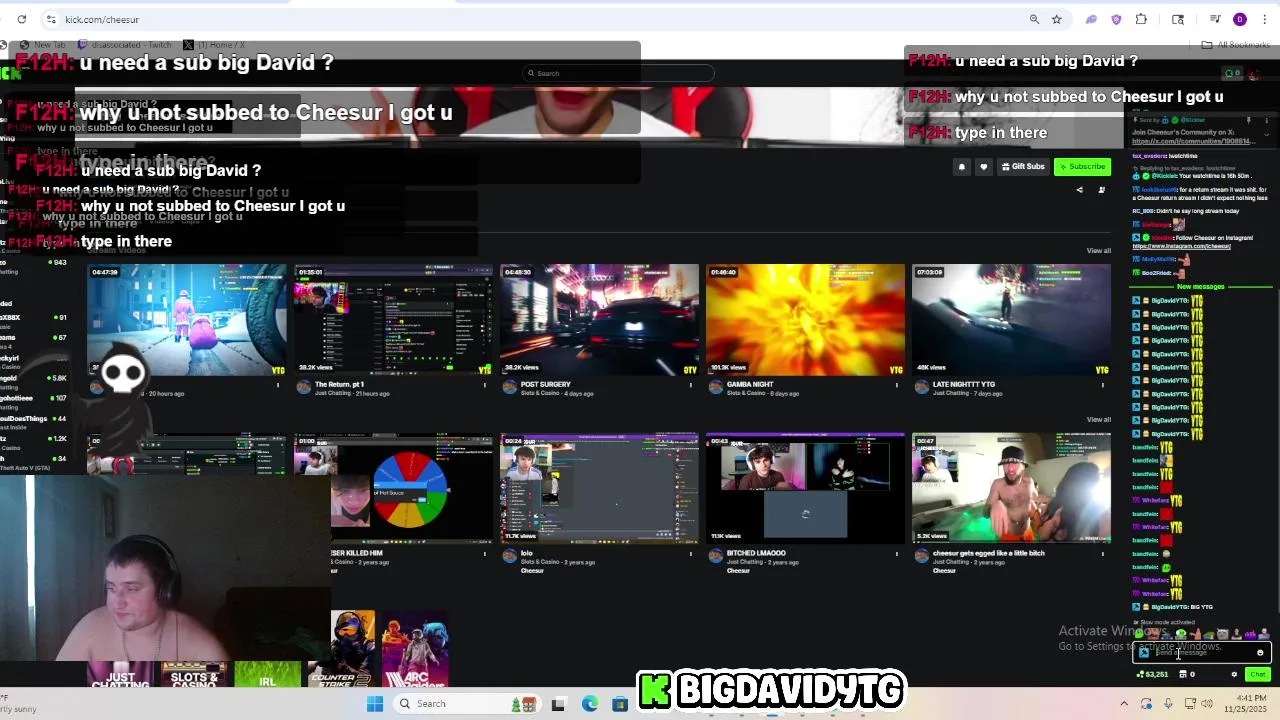The image size is (1280, 720).
Task: Click the IRL category card
Action: [267, 675]
